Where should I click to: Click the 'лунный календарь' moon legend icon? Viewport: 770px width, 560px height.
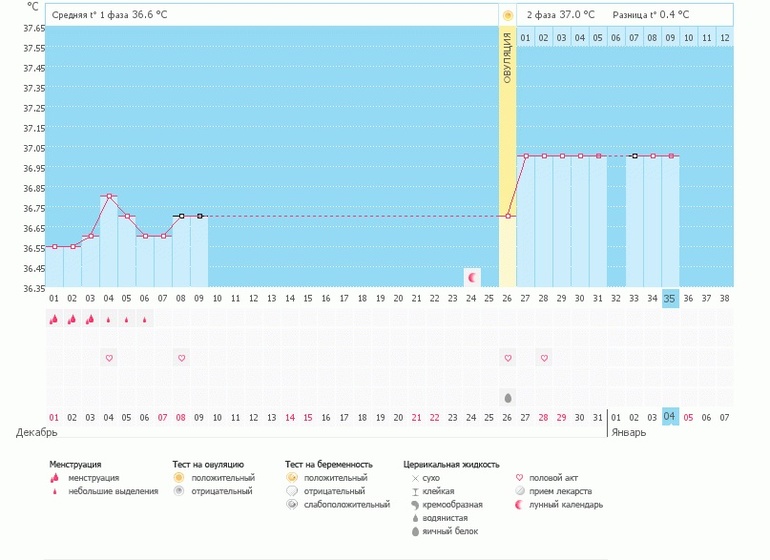point(519,504)
